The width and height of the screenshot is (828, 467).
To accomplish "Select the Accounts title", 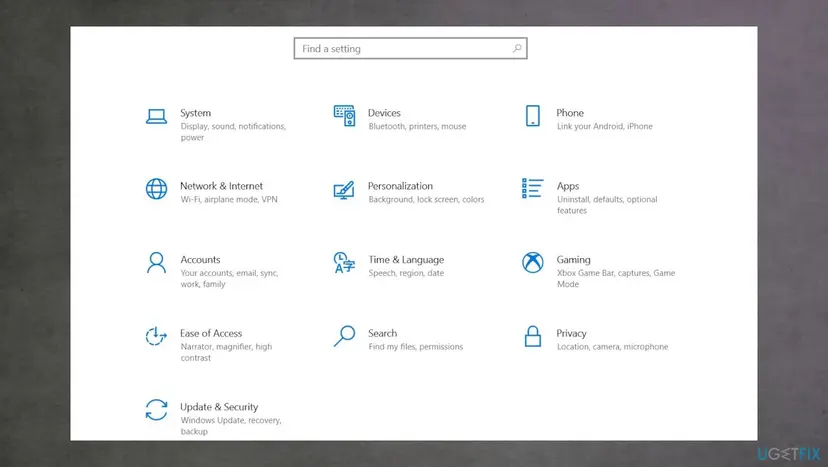I will pyautogui.click(x=200, y=260).
